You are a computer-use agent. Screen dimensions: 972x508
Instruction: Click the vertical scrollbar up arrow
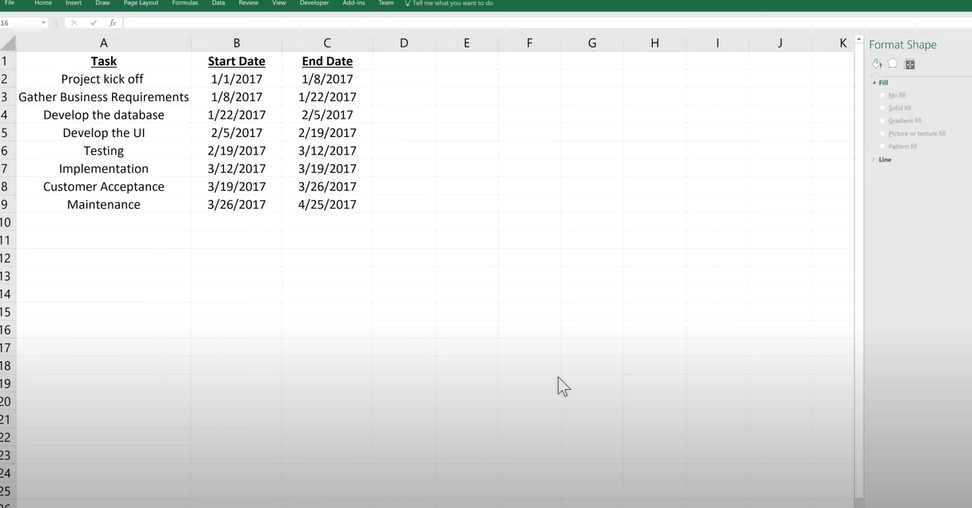point(859,40)
